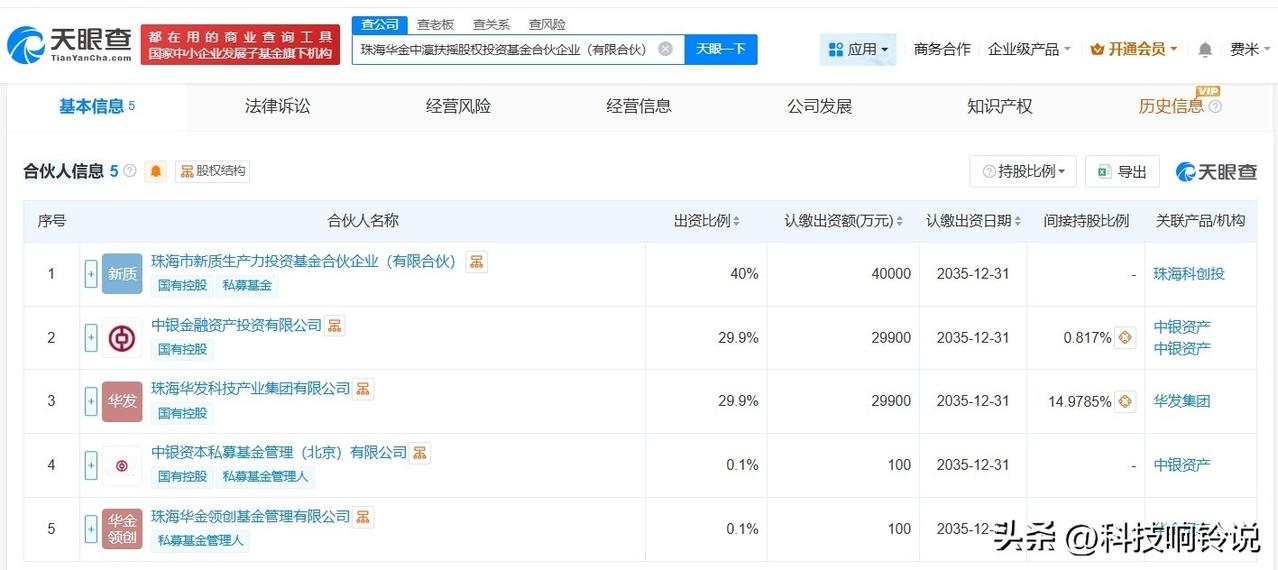
Task: Click the 私募基金 tag in row 1
Action: 248,285
